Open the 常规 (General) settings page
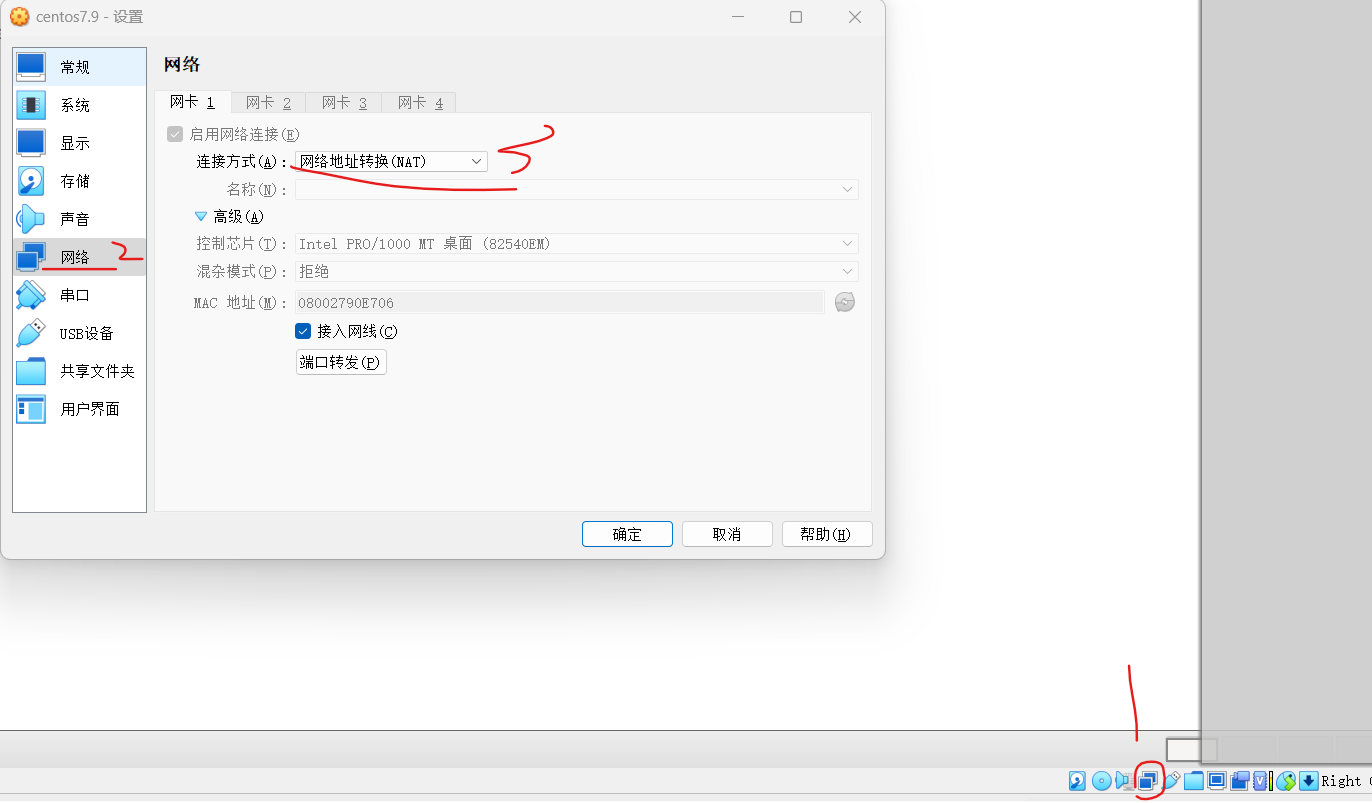The height and width of the screenshot is (803, 1372). pos(73,66)
